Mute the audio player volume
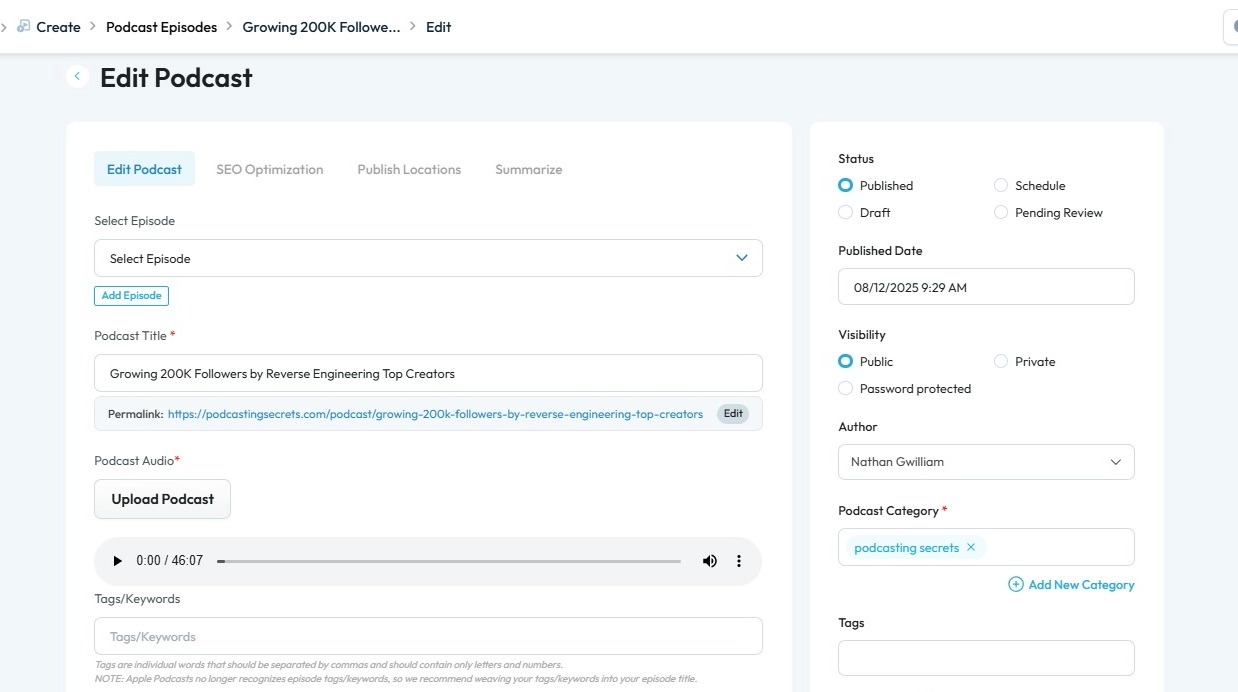1238x692 pixels. tap(710, 561)
